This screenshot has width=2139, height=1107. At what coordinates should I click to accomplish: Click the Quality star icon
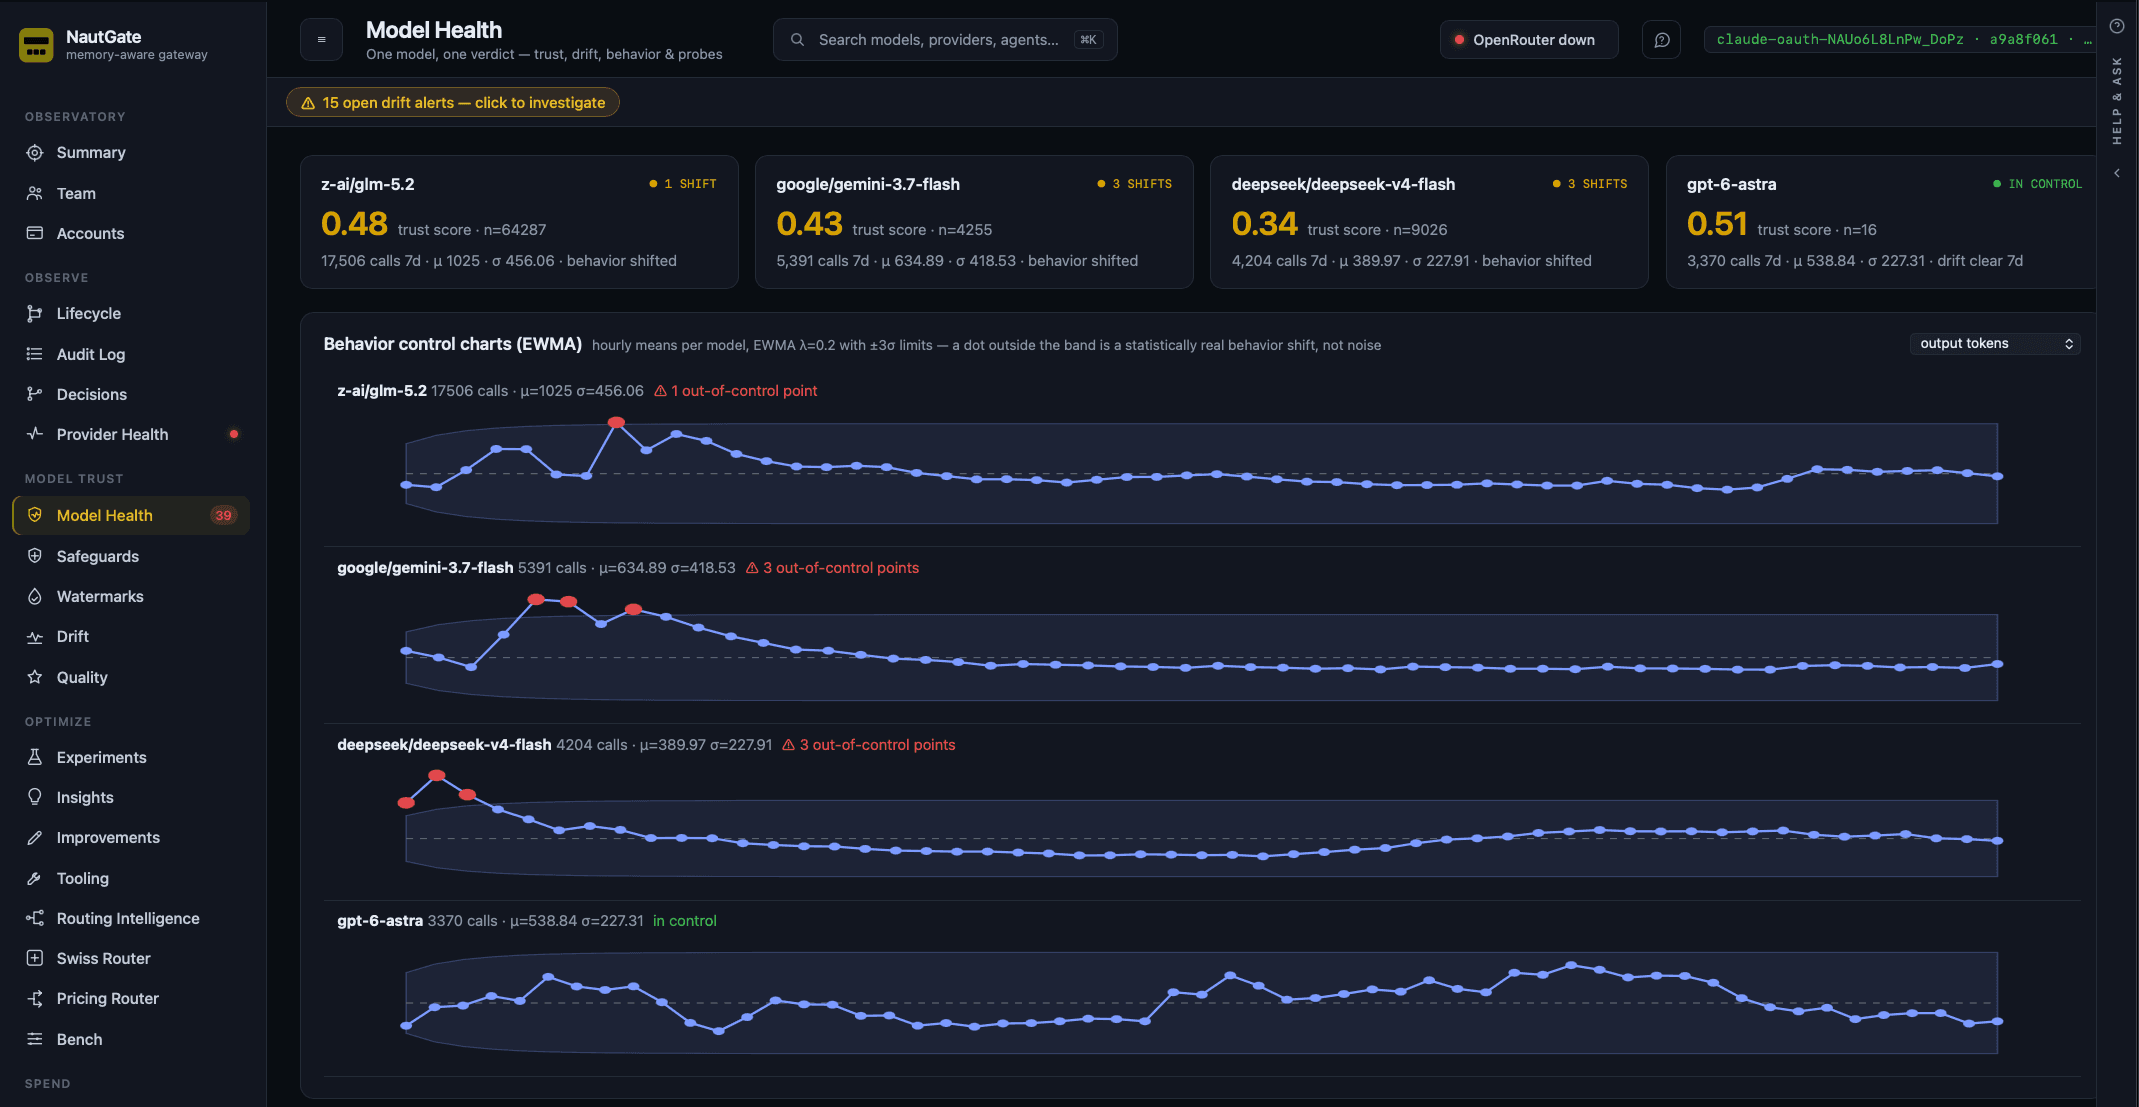click(x=35, y=677)
